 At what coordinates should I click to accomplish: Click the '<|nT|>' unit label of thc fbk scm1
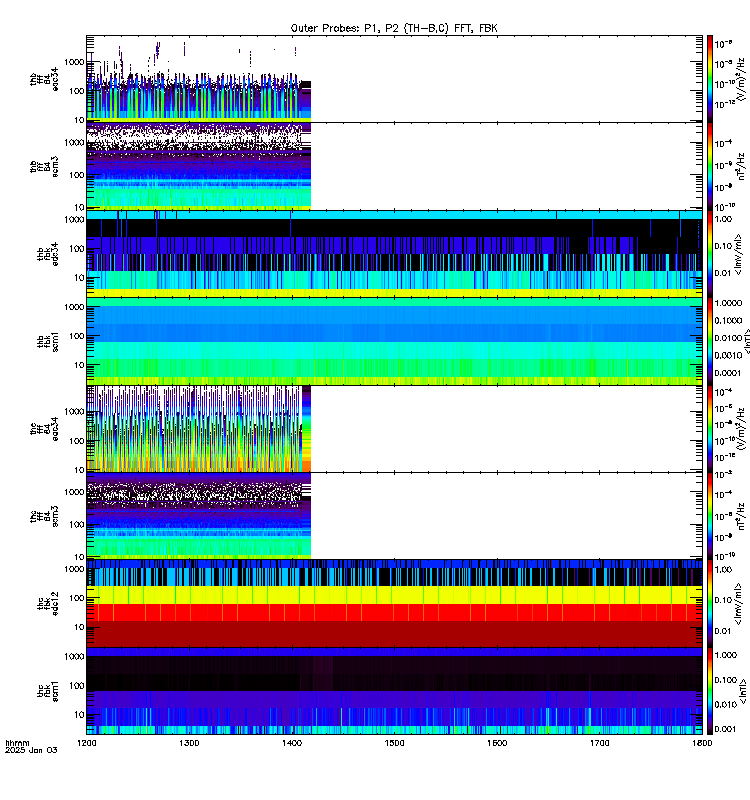coord(743,691)
